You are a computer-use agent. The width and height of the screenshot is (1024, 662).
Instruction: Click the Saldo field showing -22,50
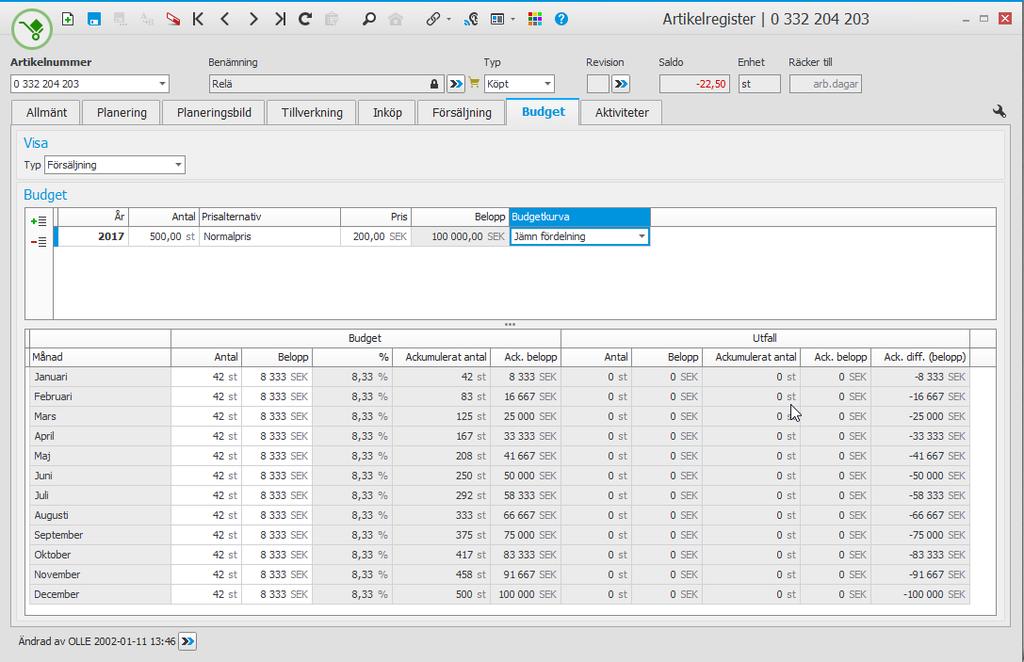694,84
